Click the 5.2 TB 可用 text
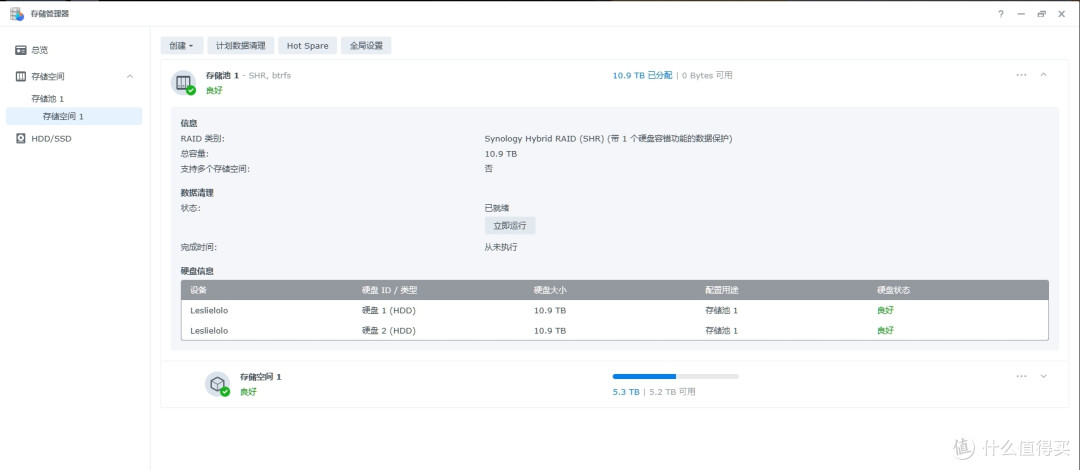 pos(672,392)
